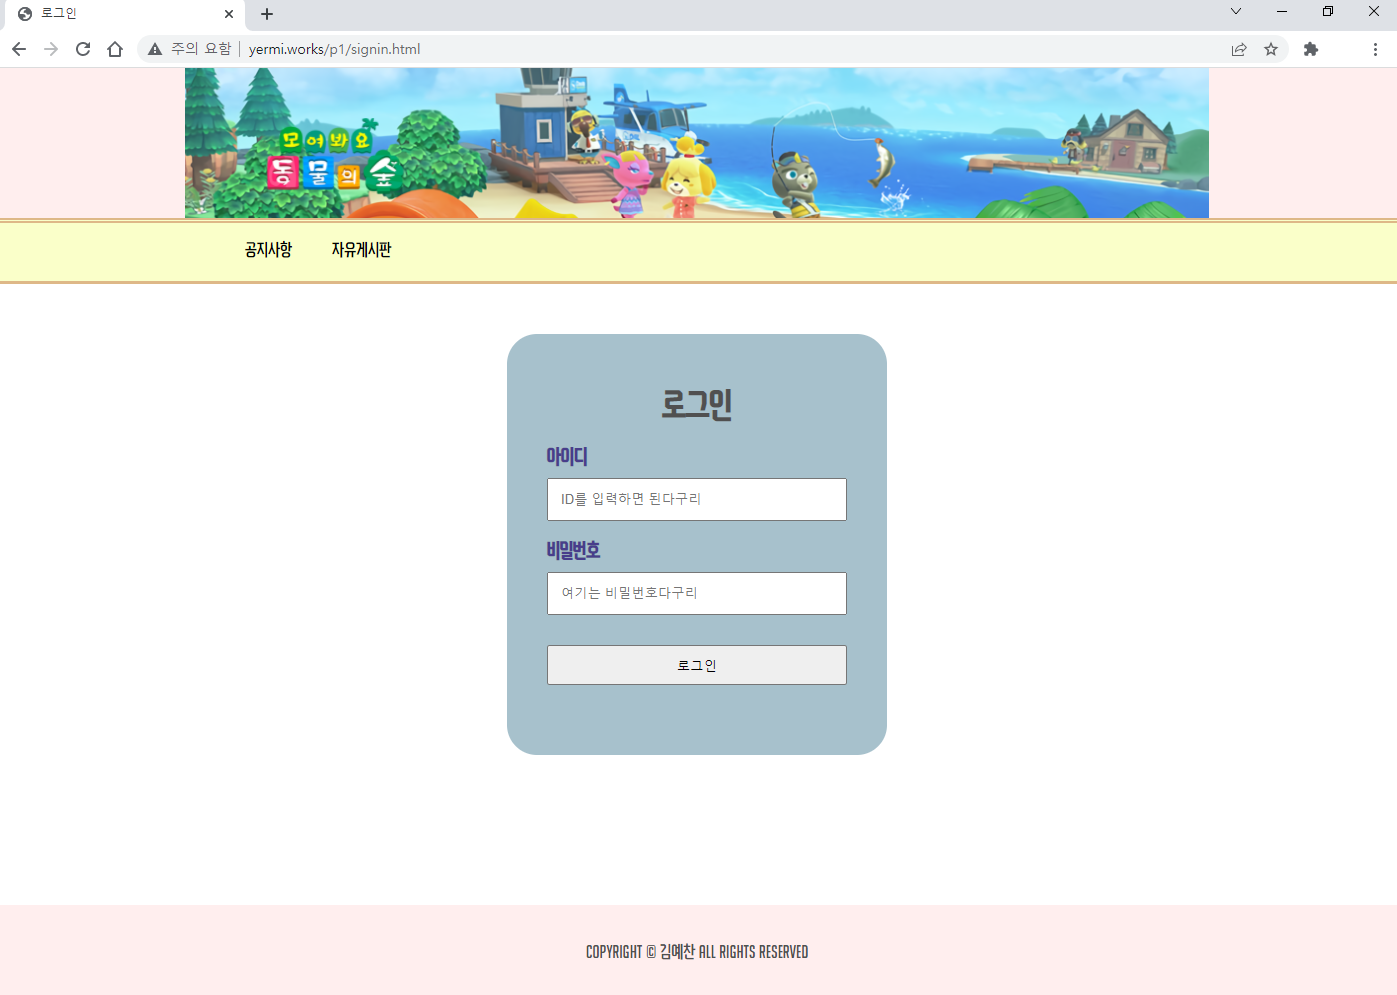Share this page using the share icon
Viewport: 1397px width, 995px height.
(1239, 49)
